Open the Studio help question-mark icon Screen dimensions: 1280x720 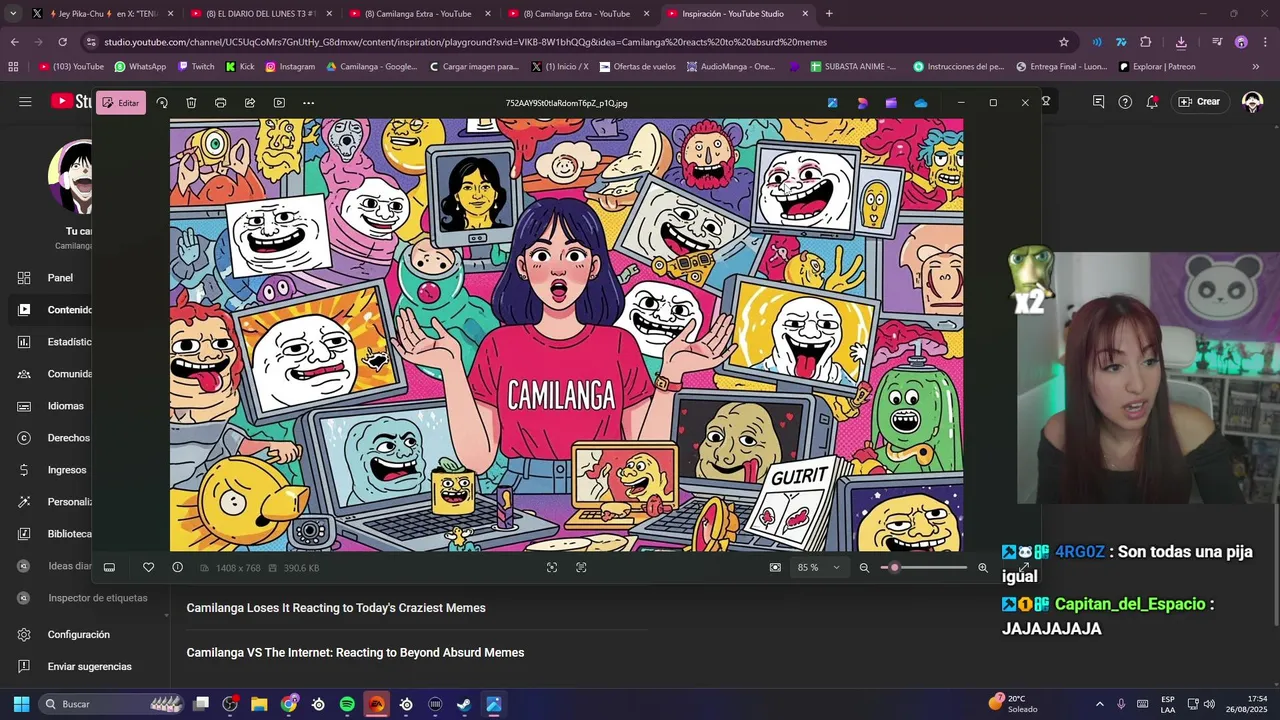1125,101
